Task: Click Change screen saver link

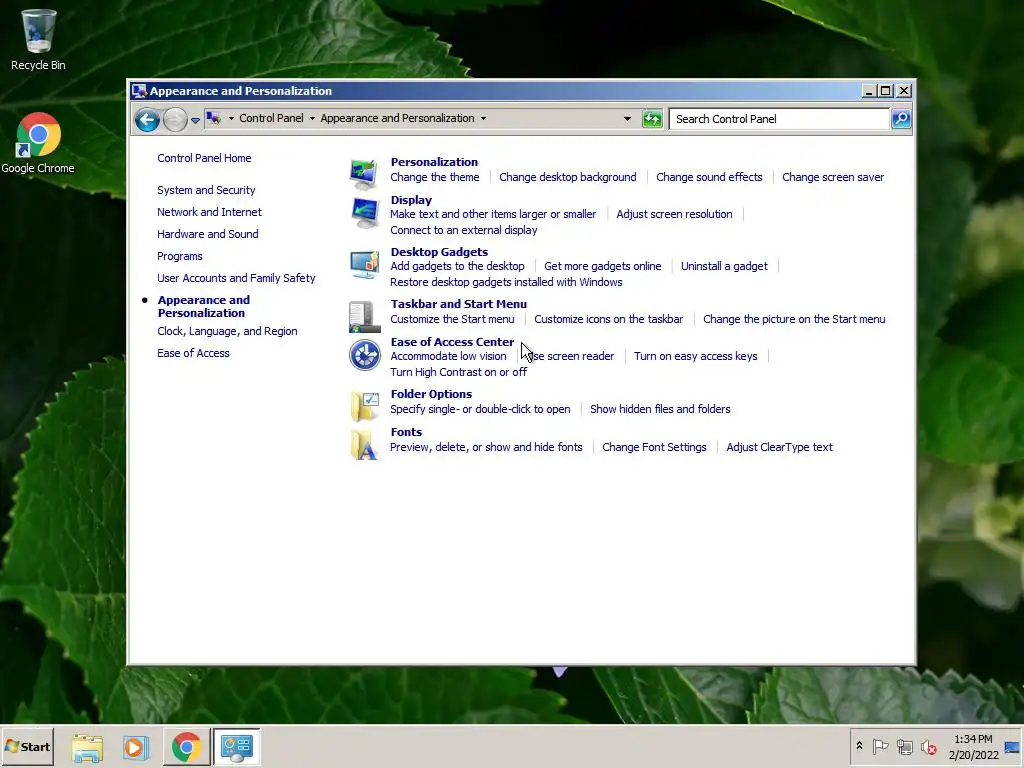Action: point(833,177)
